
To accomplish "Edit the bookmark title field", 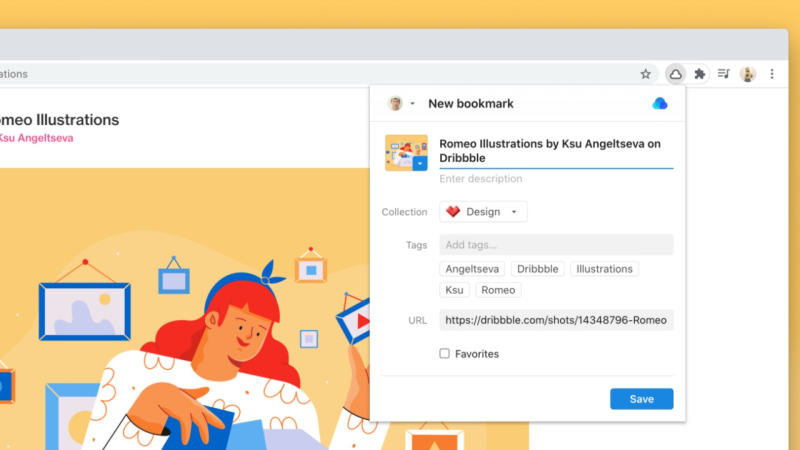I will [556, 151].
